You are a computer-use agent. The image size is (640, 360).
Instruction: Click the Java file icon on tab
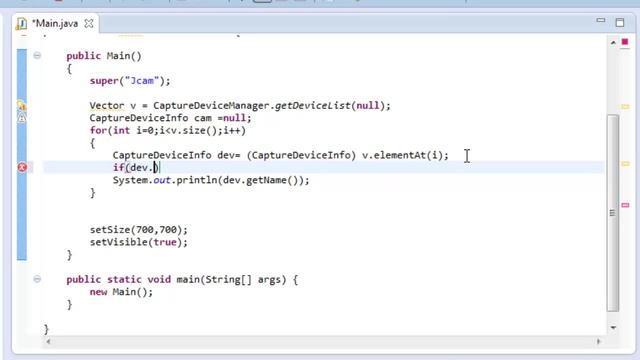(x=21, y=24)
